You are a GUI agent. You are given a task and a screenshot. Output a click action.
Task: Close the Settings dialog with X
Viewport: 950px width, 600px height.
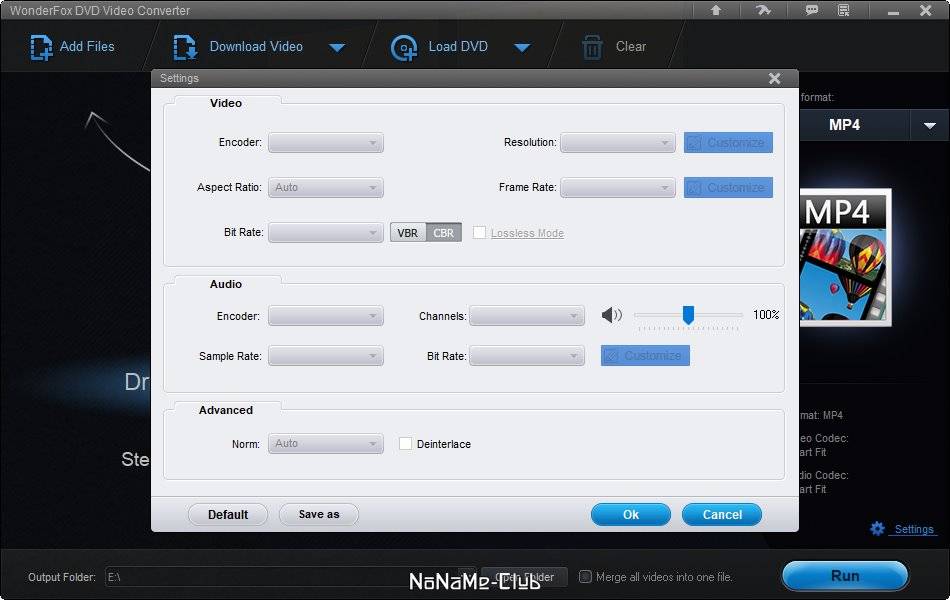point(774,78)
